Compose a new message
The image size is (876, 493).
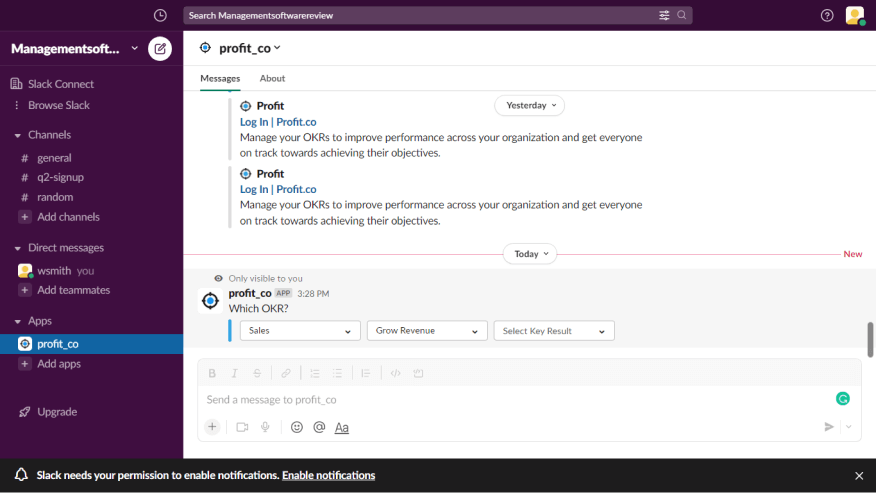(x=160, y=49)
